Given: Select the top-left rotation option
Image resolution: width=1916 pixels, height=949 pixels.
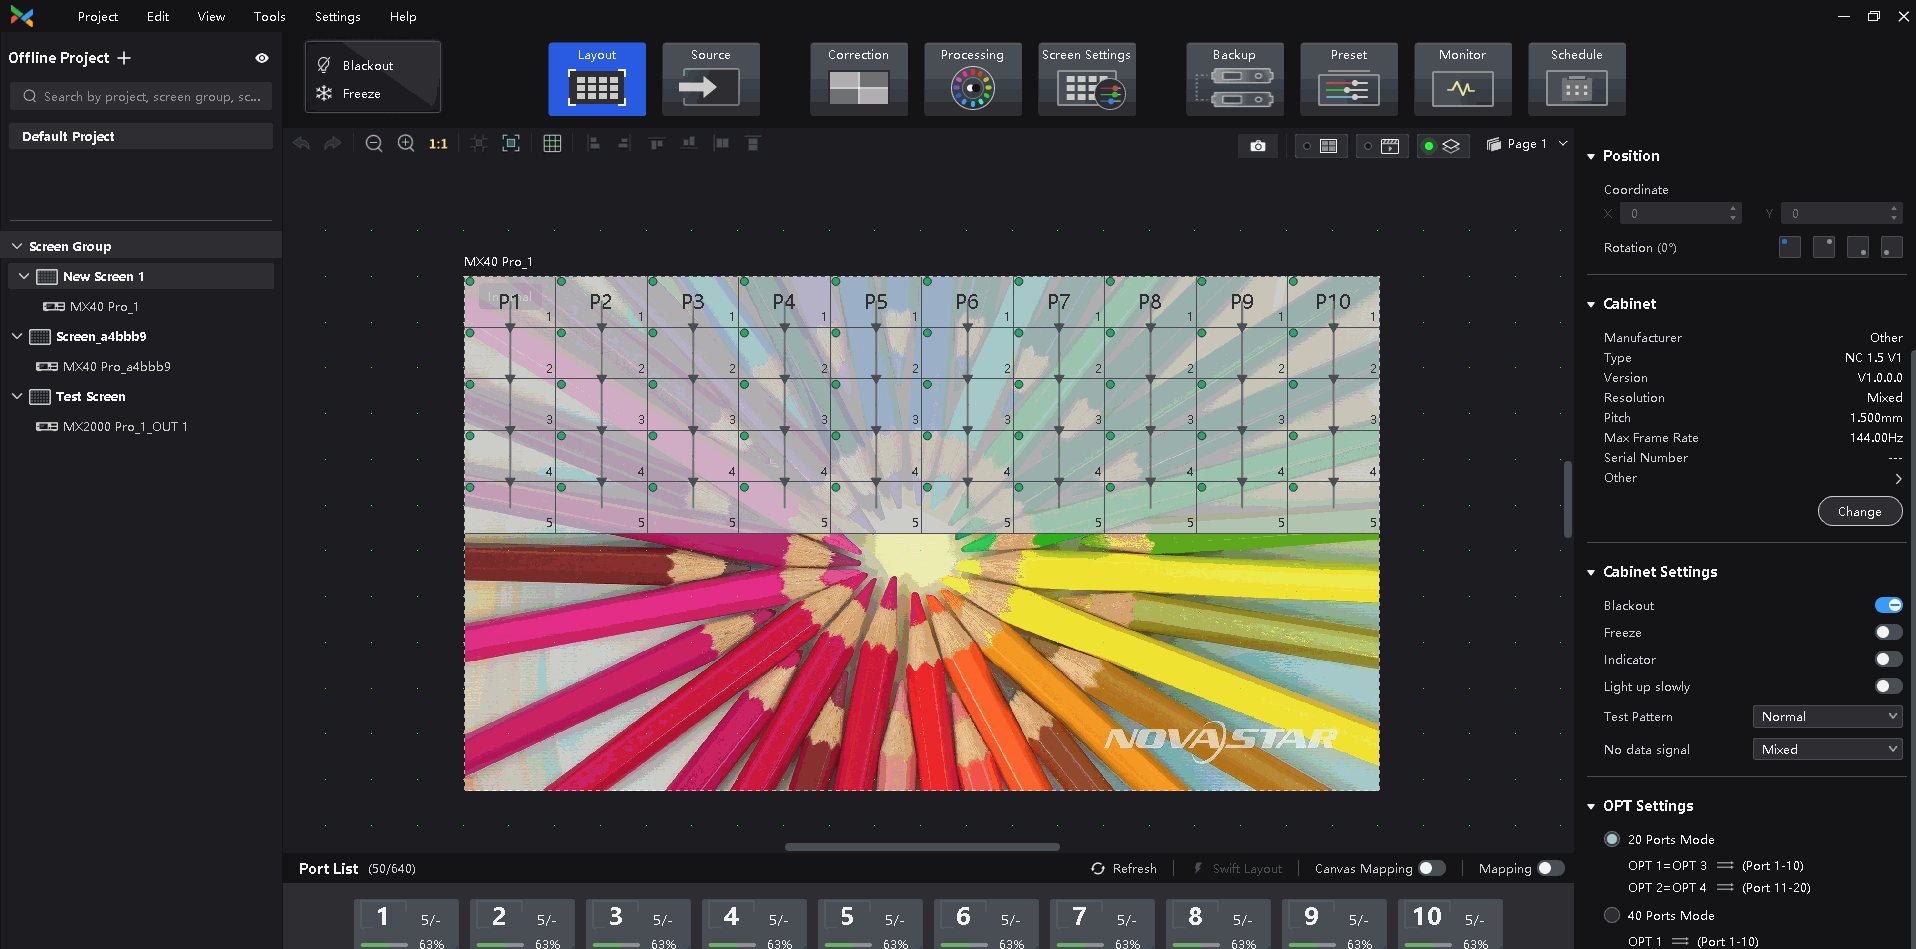Looking at the screenshot, I should 1790,247.
